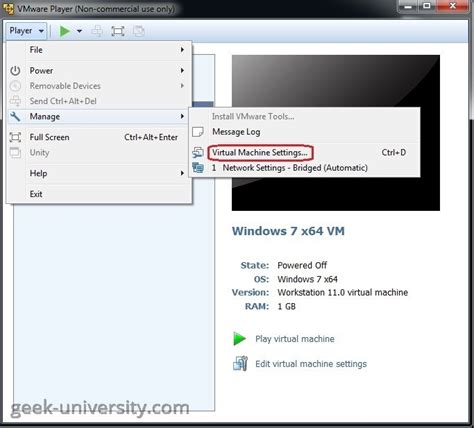Click the Full Screen icon in the menu
This screenshot has height=428, width=474.
[15, 137]
